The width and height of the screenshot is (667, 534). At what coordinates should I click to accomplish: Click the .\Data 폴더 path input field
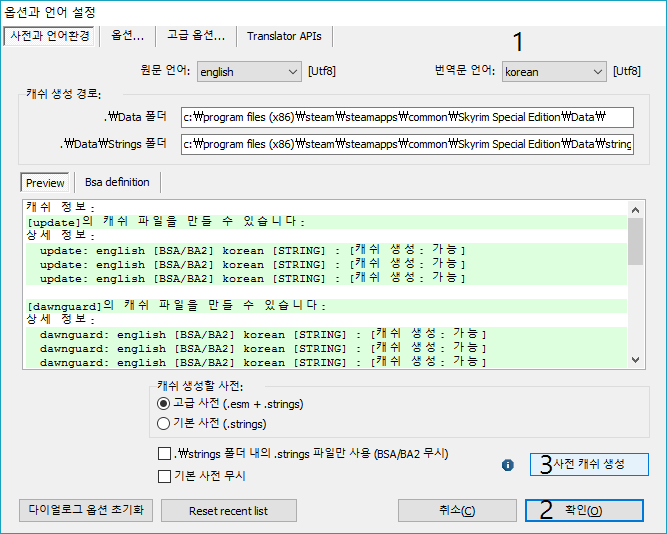pyautogui.click(x=407, y=117)
